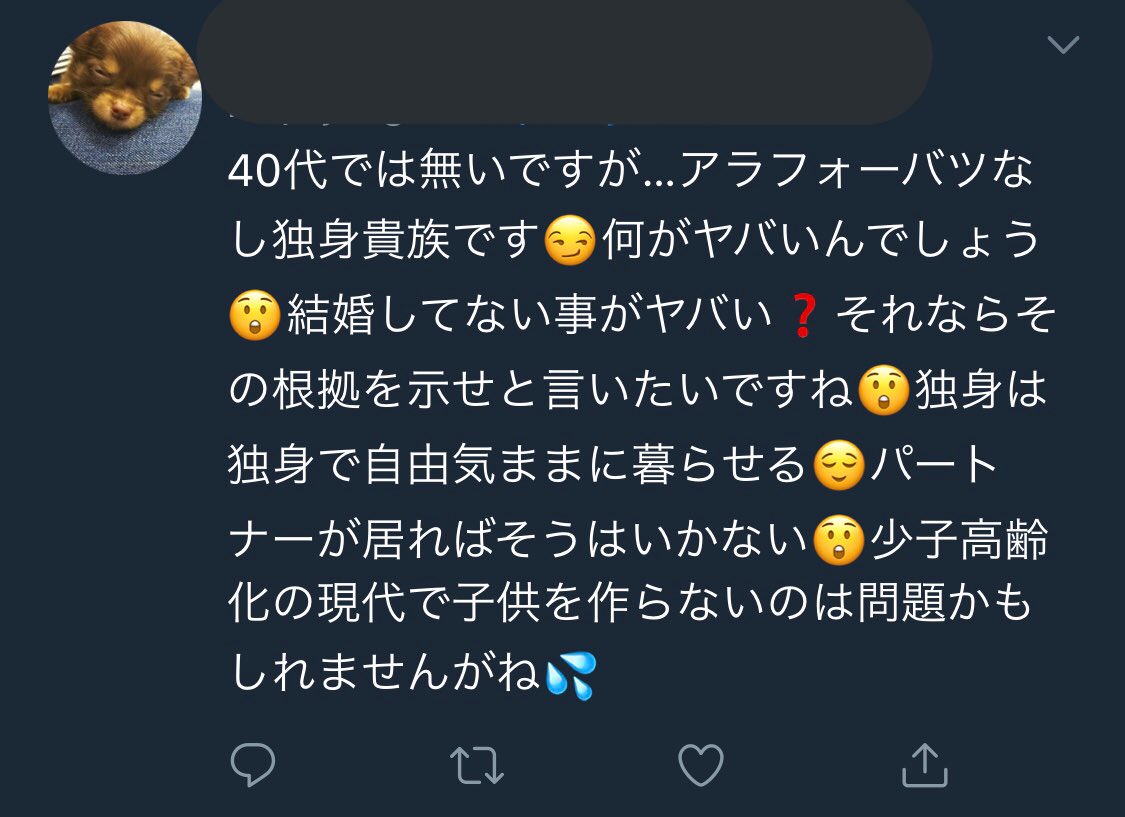Open the reply speech bubble icon
The height and width of the screenshot is (817, 1125).
coord(253,765)
